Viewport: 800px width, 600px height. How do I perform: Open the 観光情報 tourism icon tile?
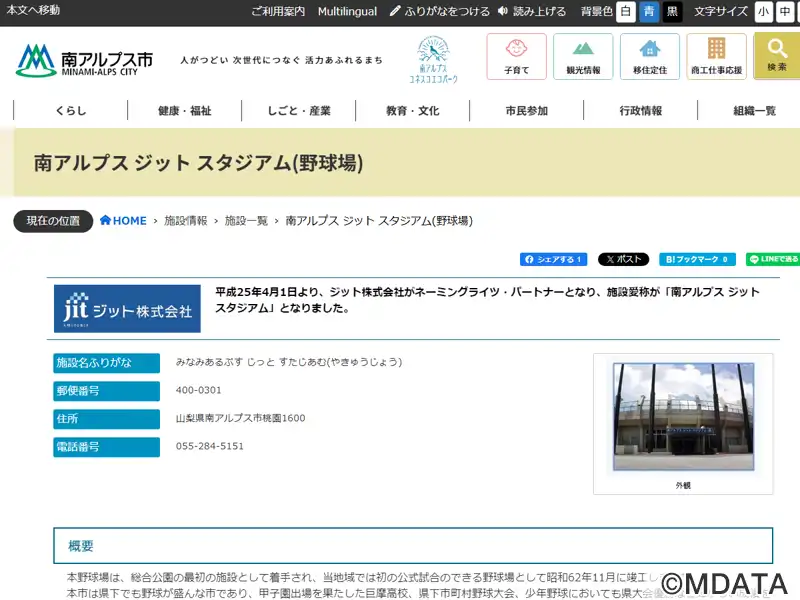pyautogui.click(x=583, y=56)
